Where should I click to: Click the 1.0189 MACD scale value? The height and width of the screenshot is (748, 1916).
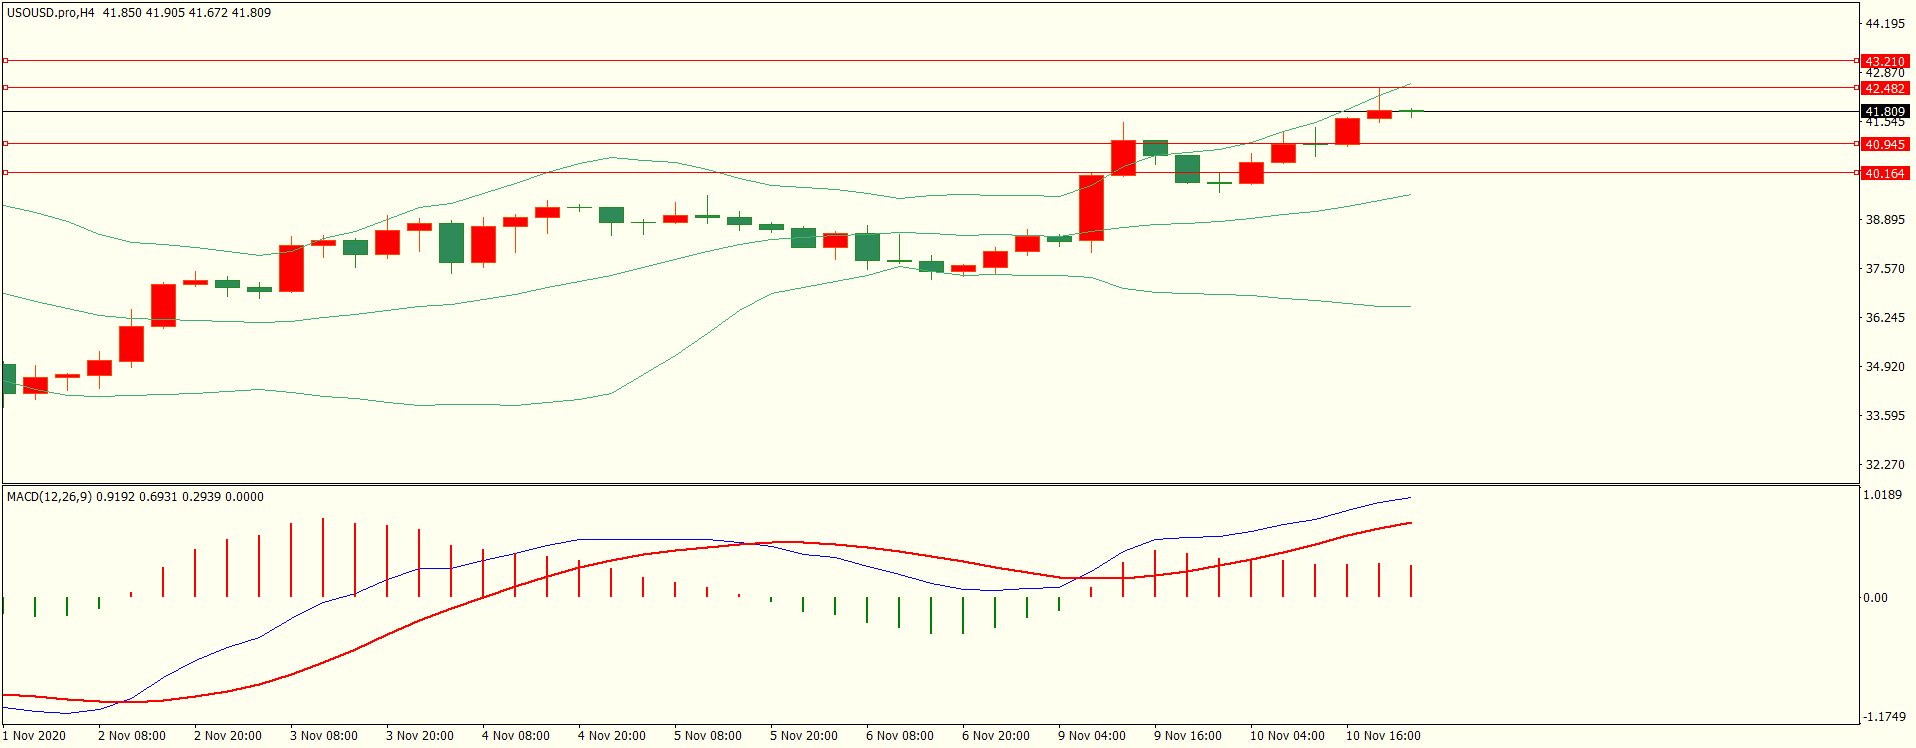(1883, 494)
